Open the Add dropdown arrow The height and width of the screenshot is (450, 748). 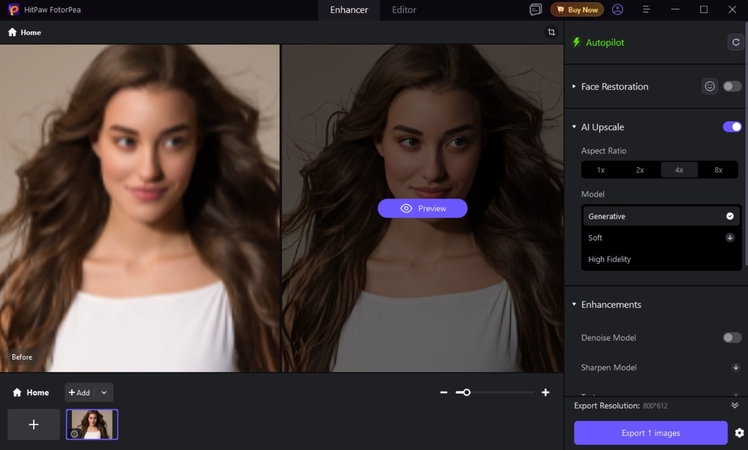pyautogui.click(x=104, y=392)
